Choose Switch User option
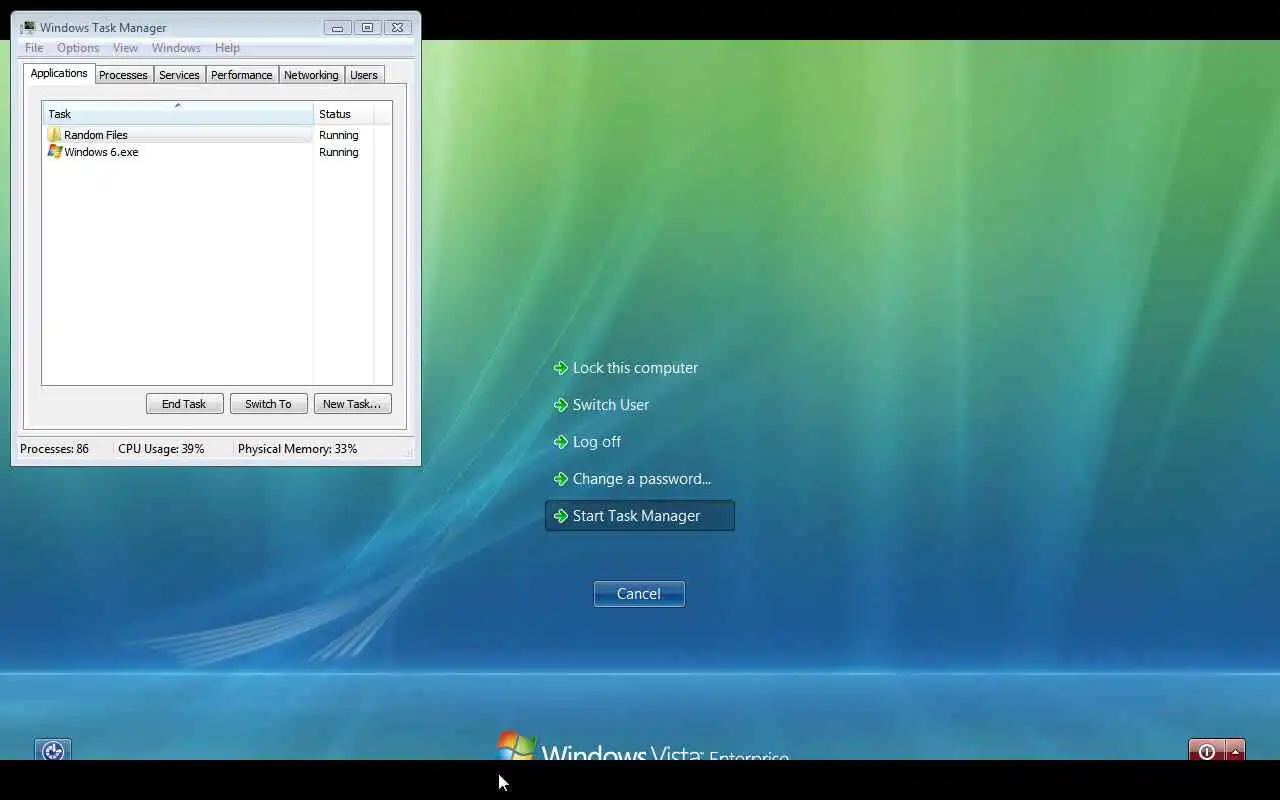1280x800 pixels. click(611, 405)
